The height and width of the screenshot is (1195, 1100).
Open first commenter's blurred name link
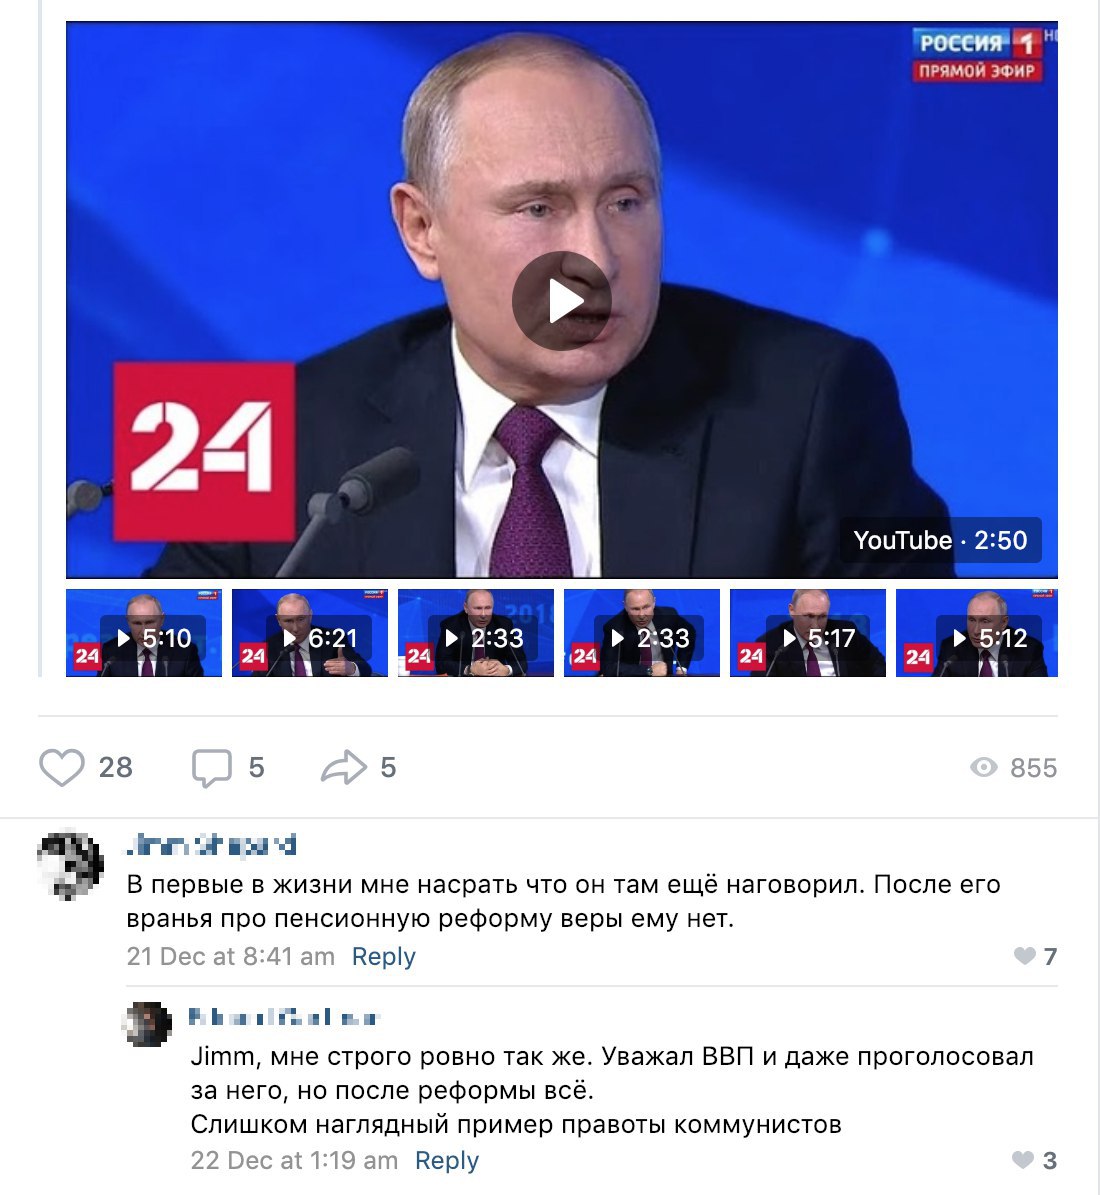tap(211, 846)
